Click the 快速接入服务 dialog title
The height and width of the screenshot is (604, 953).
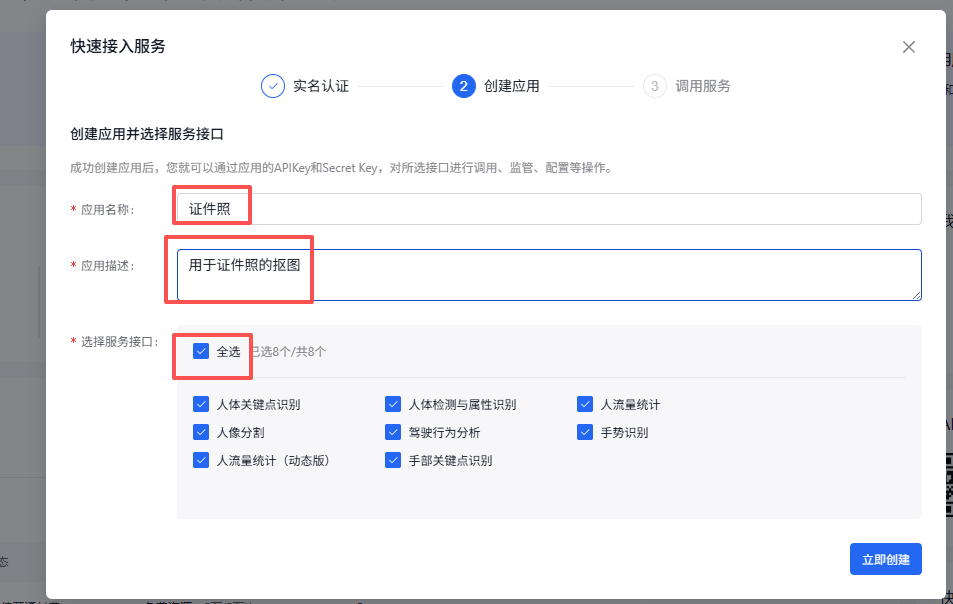(118, 47)
